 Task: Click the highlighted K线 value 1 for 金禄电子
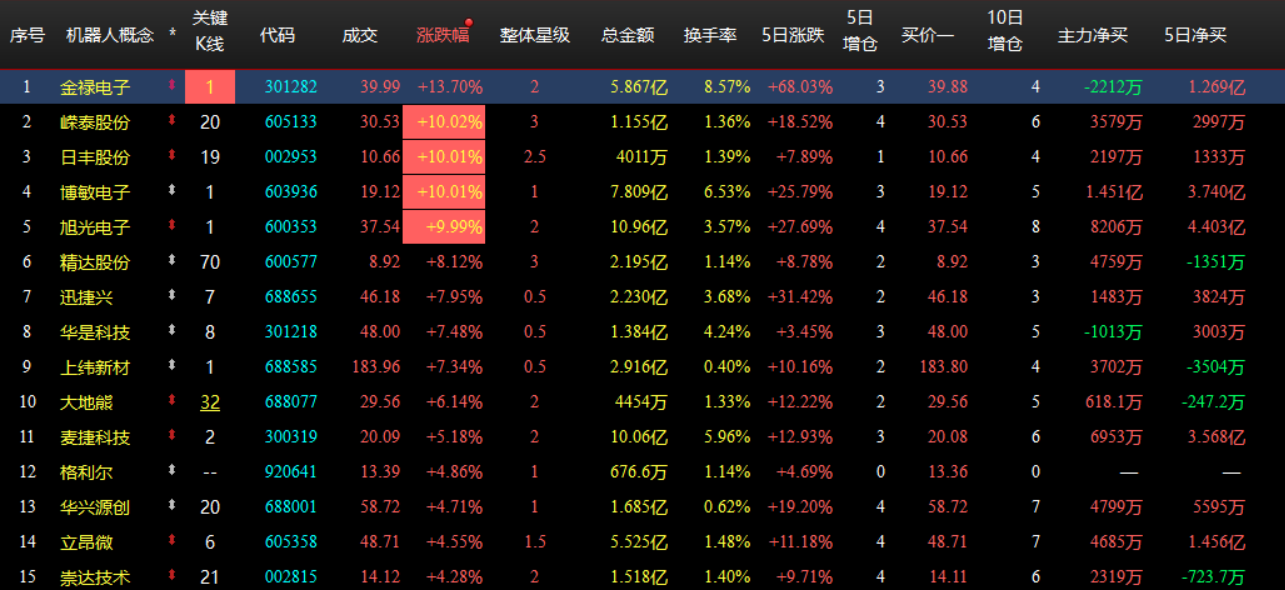tap(210, 87)
